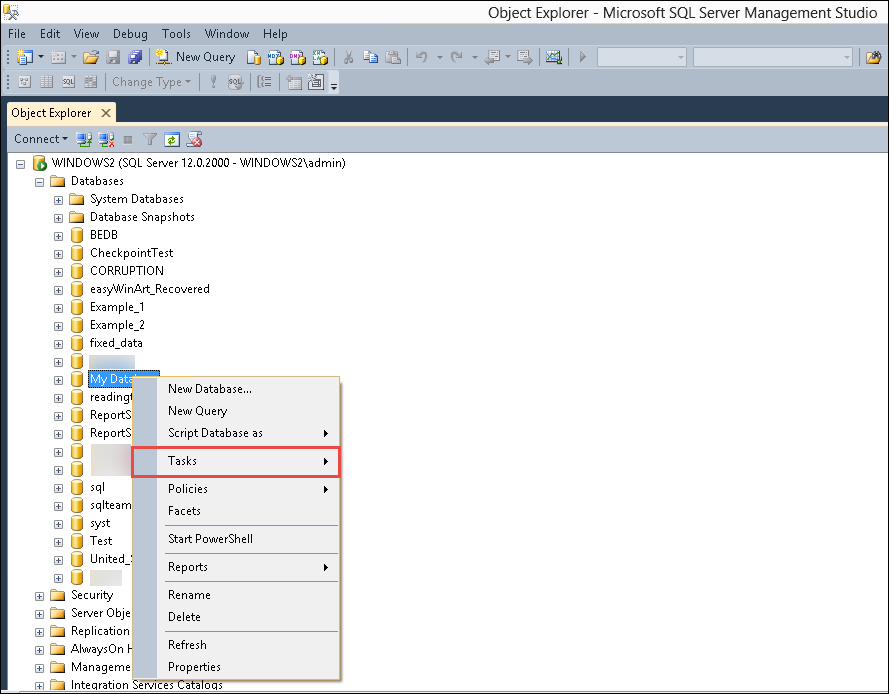889x694 pixels.
Task: Click the Save All toolbar icon
Action: (x=136, y=57)
